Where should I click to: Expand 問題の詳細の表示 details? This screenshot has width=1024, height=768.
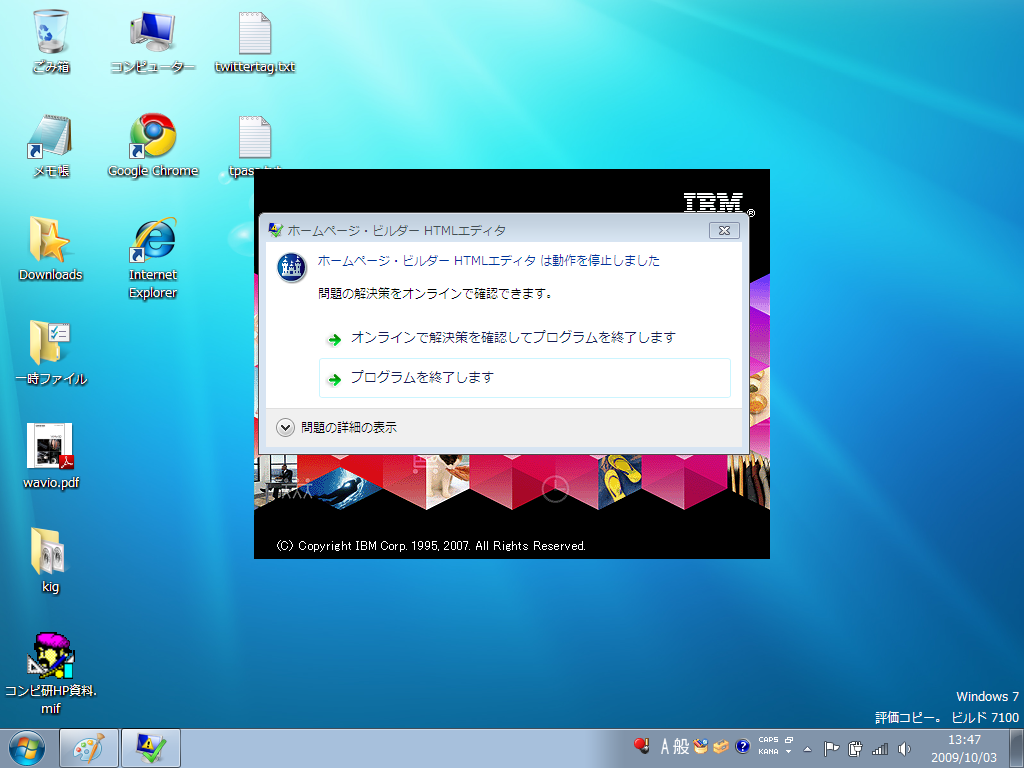click(x=337, y=428)
